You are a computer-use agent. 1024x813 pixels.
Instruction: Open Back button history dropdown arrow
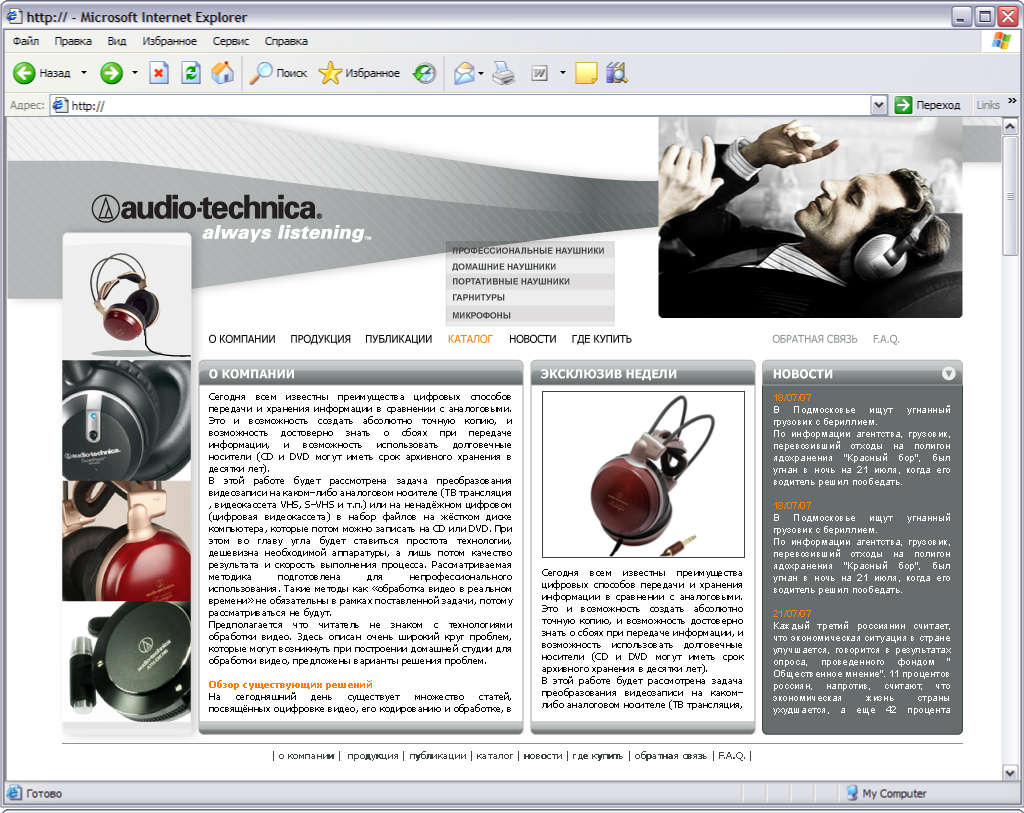point(84,72)
